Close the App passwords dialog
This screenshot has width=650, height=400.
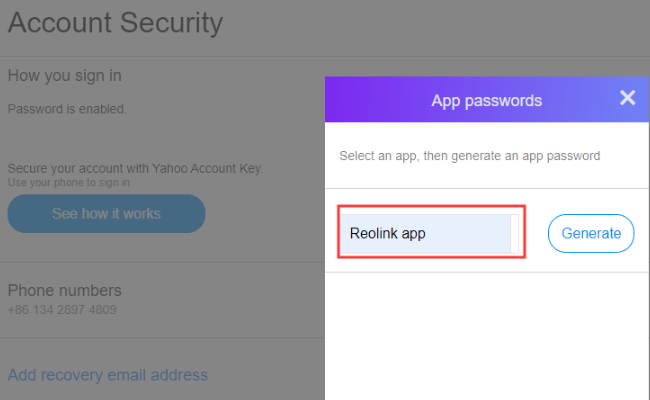627,98
